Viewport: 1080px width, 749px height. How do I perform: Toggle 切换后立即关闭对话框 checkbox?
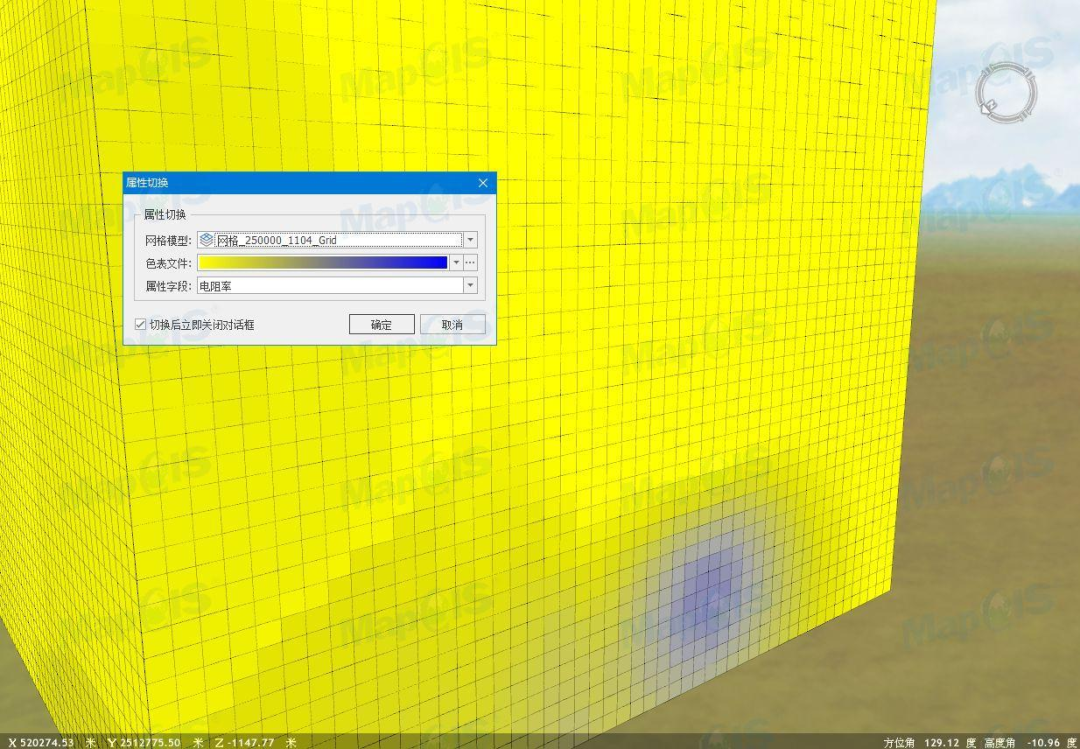pyautogui.click(x=141, y=325)
